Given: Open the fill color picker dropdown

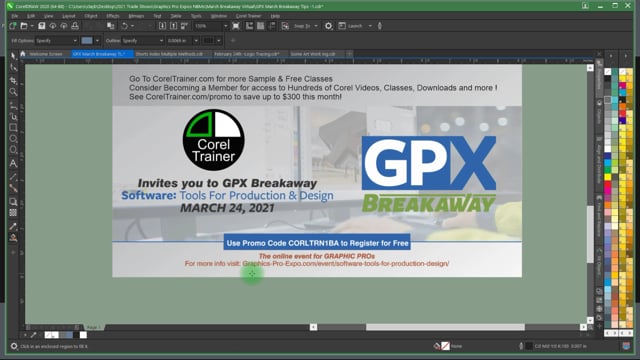Looking at the screenshot, I should (97, 41).
